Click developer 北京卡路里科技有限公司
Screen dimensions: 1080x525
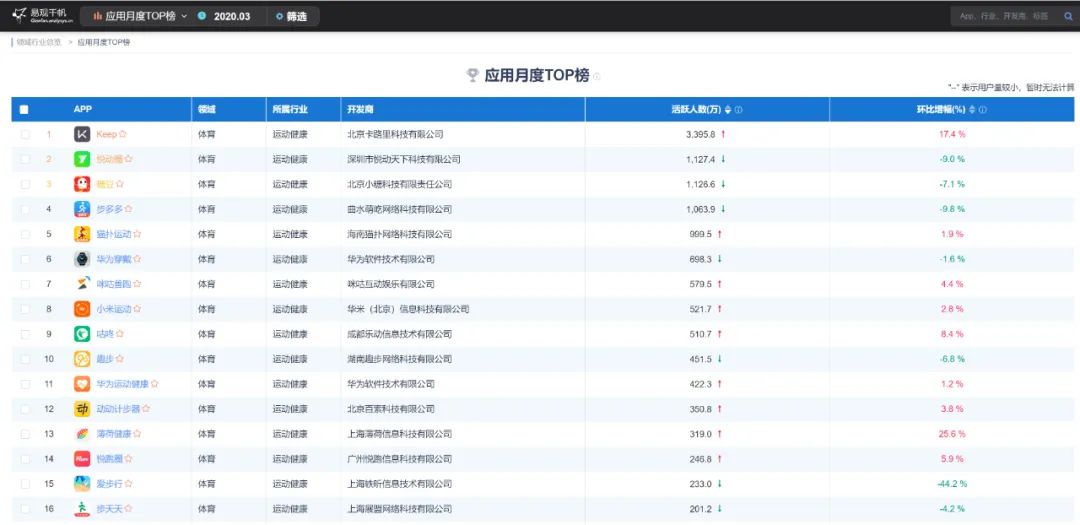tap(395, 134)
